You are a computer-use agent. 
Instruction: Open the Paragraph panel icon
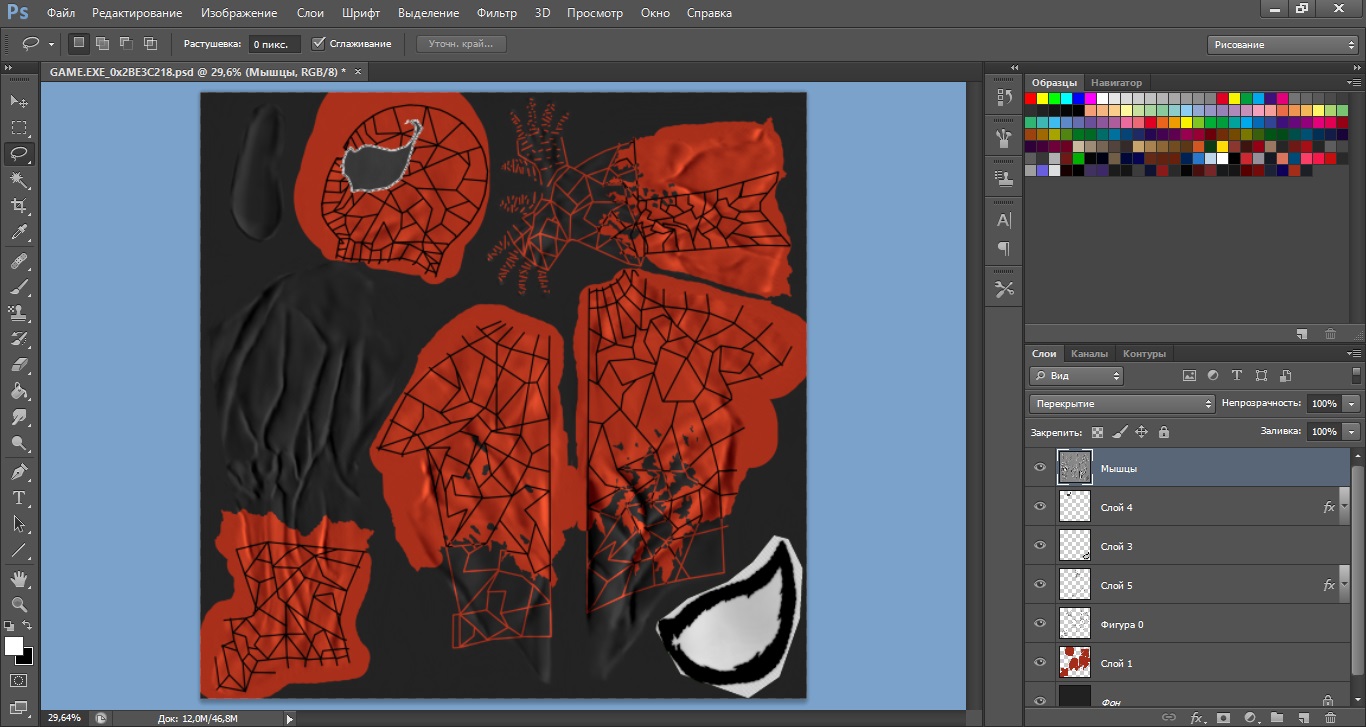[x=1004, y=248]
